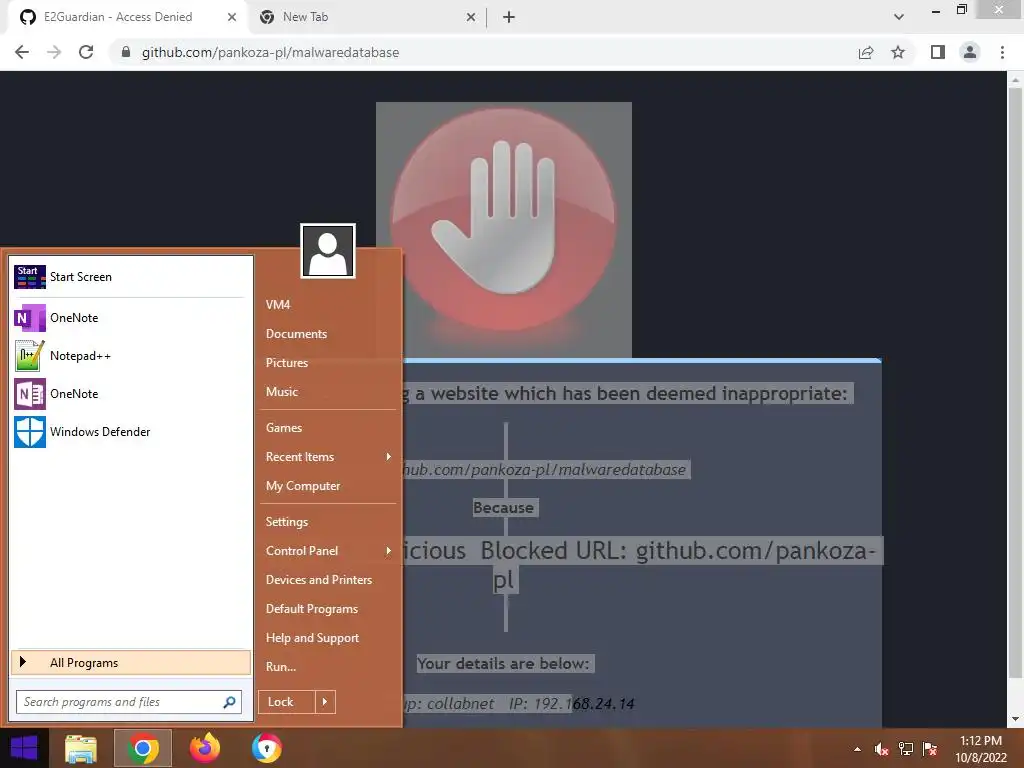Open Action Center flag icon
The image size is (1024, 768).
coord(930,749)
